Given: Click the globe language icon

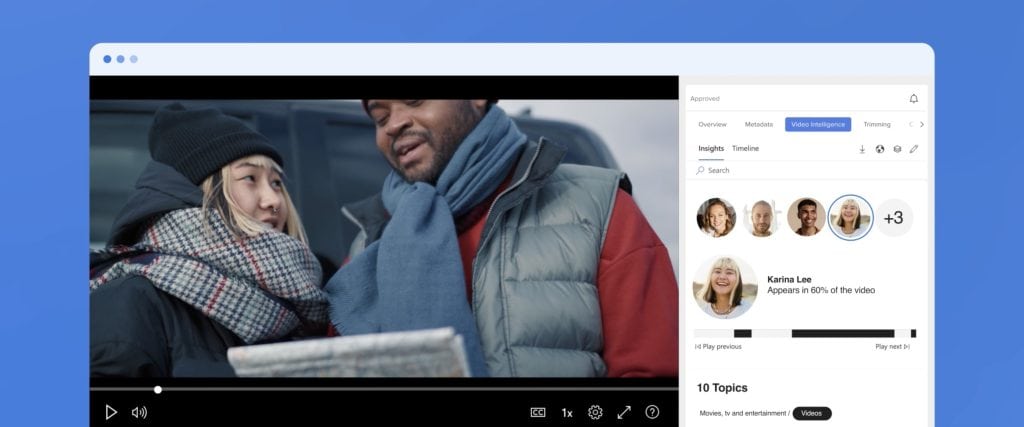Looking at the screenshot, I should [x=880, y=149].
